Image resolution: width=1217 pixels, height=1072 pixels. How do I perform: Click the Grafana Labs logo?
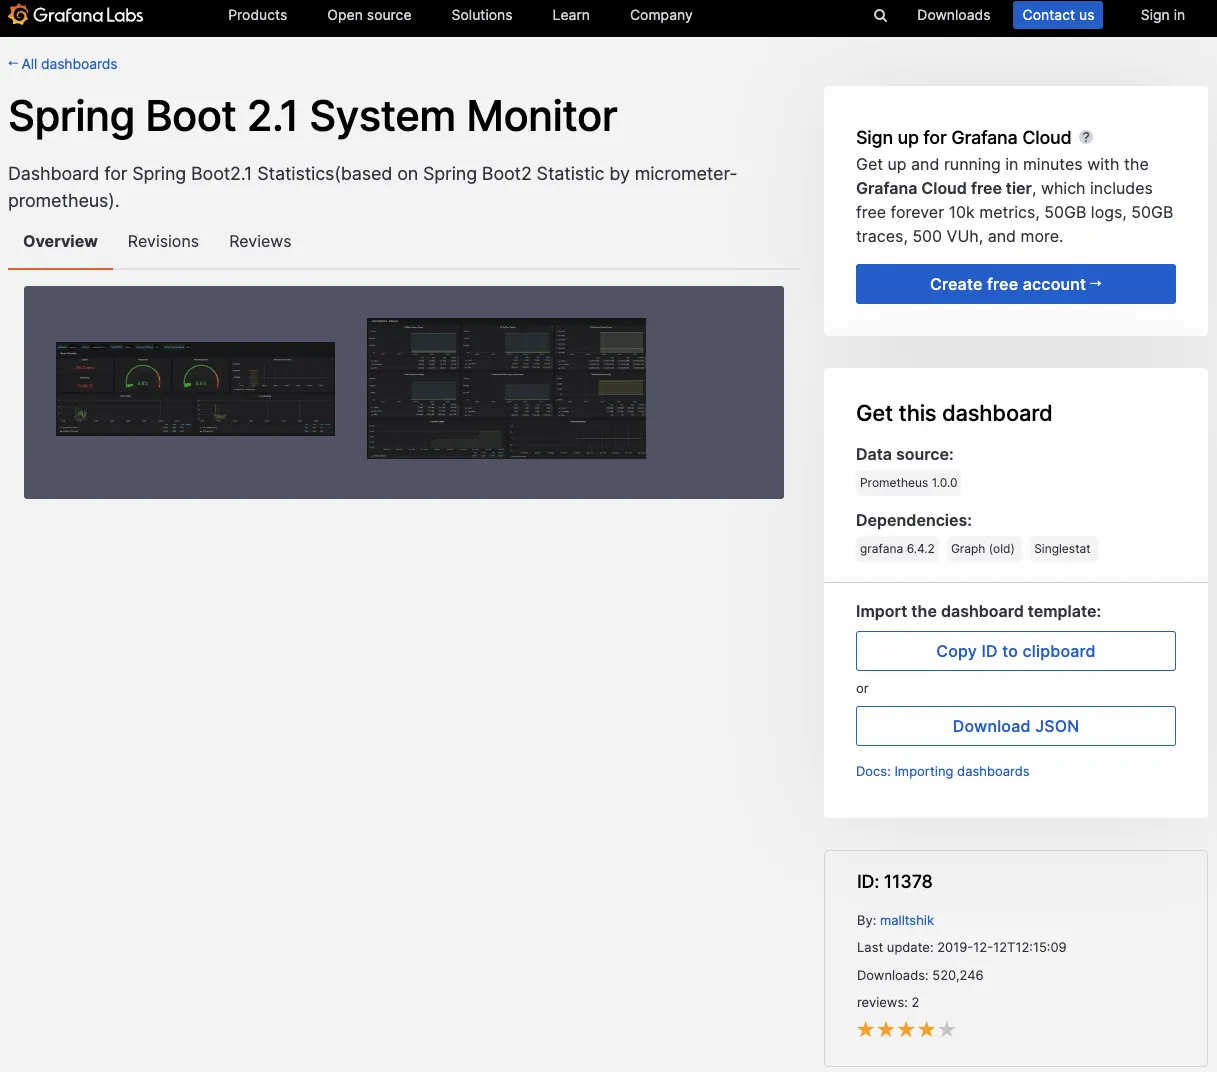pos(76,15)
